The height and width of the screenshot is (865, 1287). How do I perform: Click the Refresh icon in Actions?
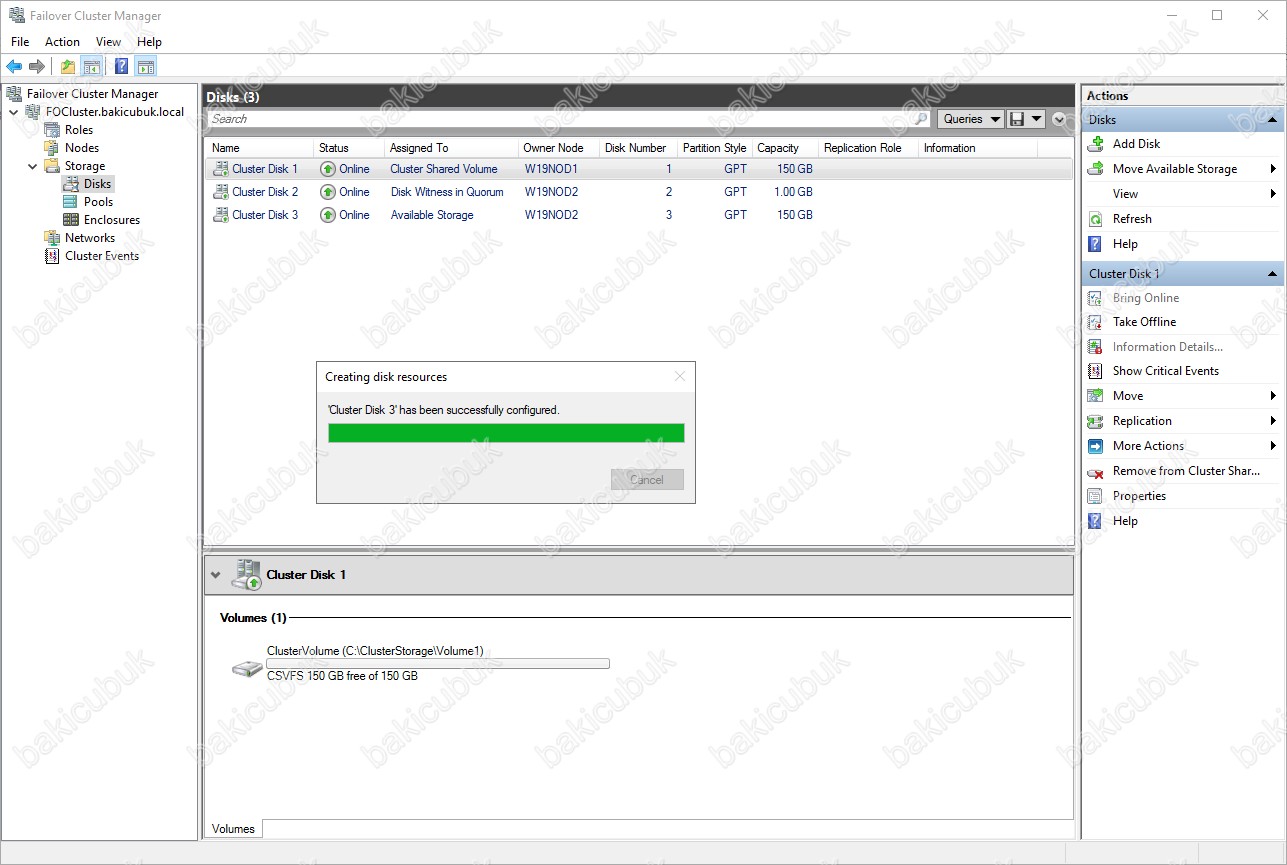(x=1095, y=219)
